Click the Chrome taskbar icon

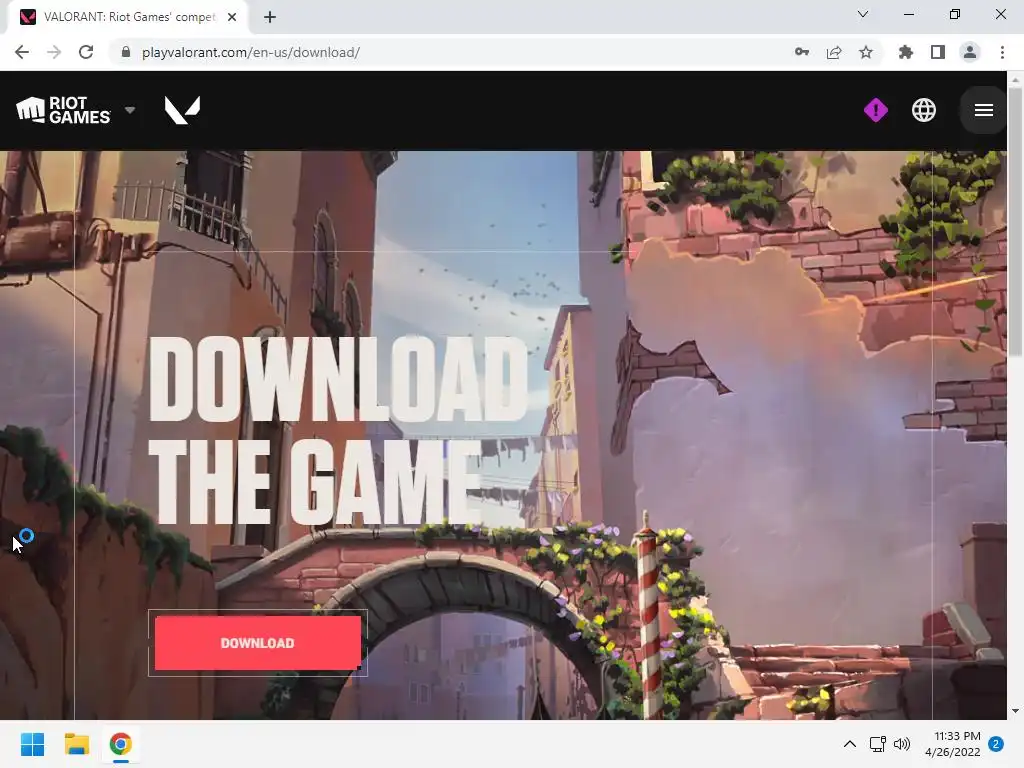(120, 744)
